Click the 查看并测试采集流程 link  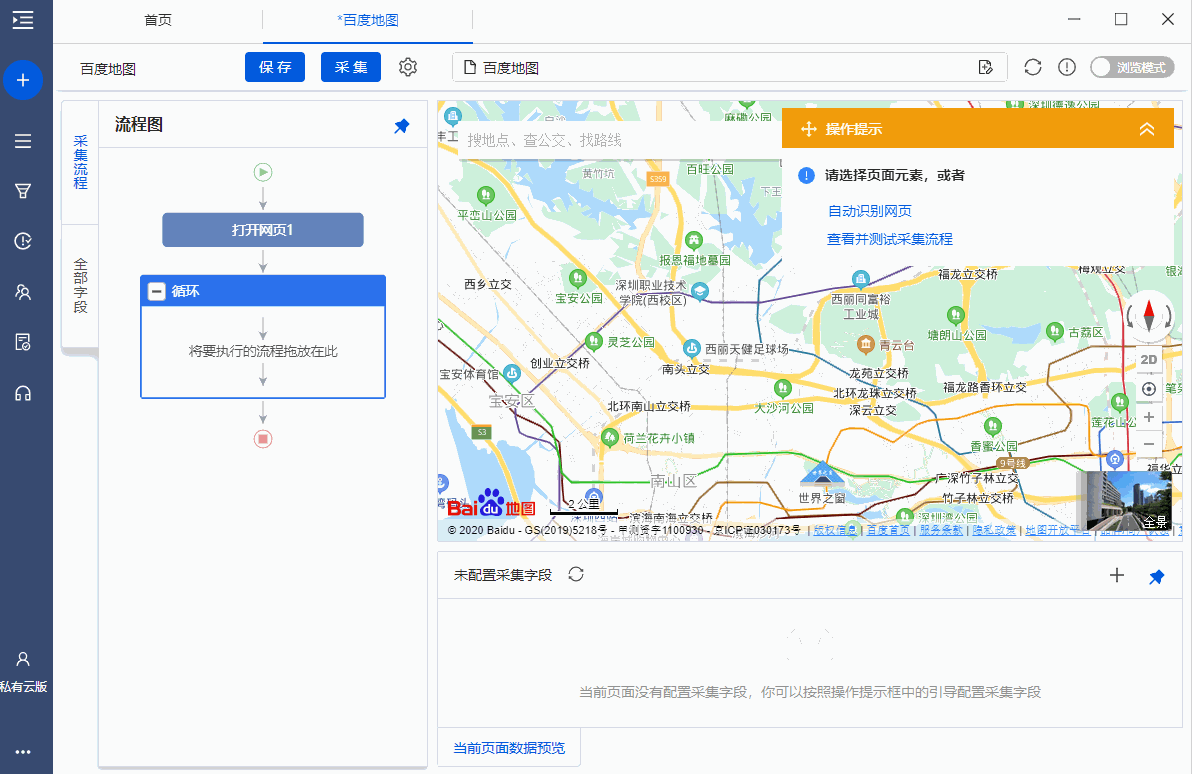pyautogui.click(x=889, y=239)
